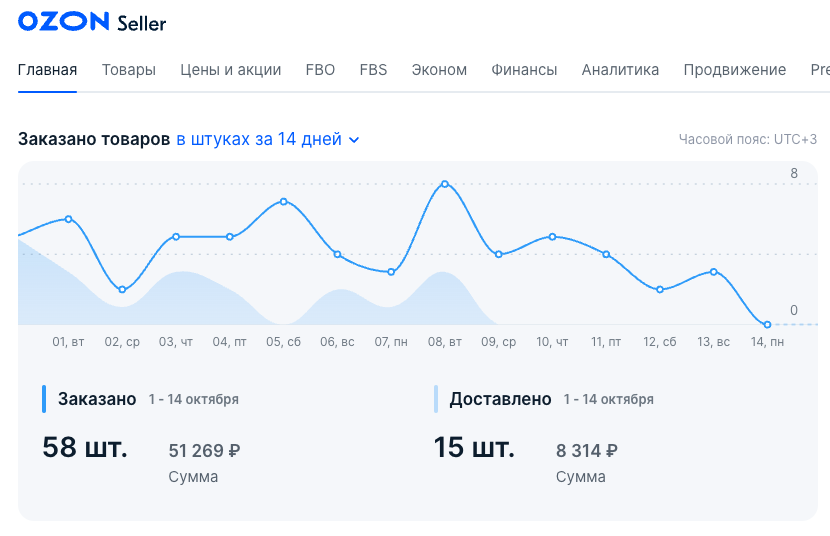Click the '58 шт.' ordered count
Screen dimensions: 830x536
coord(85,447)
